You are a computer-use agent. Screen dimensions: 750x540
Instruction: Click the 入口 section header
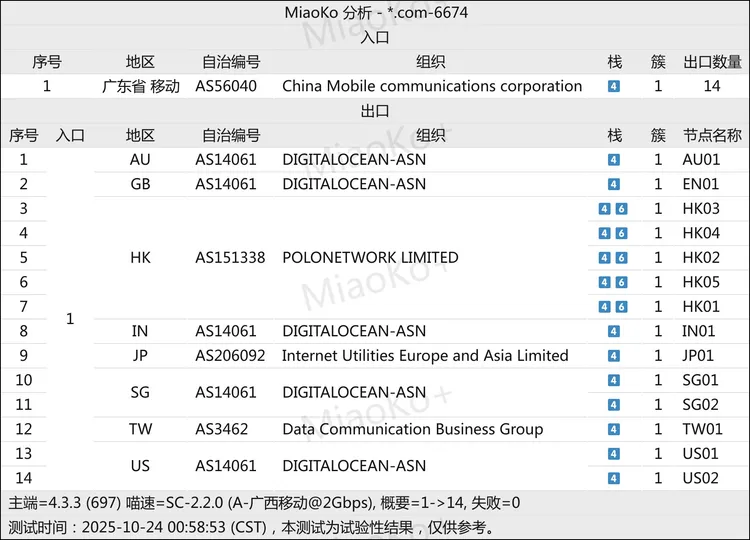tap(375, 37)
